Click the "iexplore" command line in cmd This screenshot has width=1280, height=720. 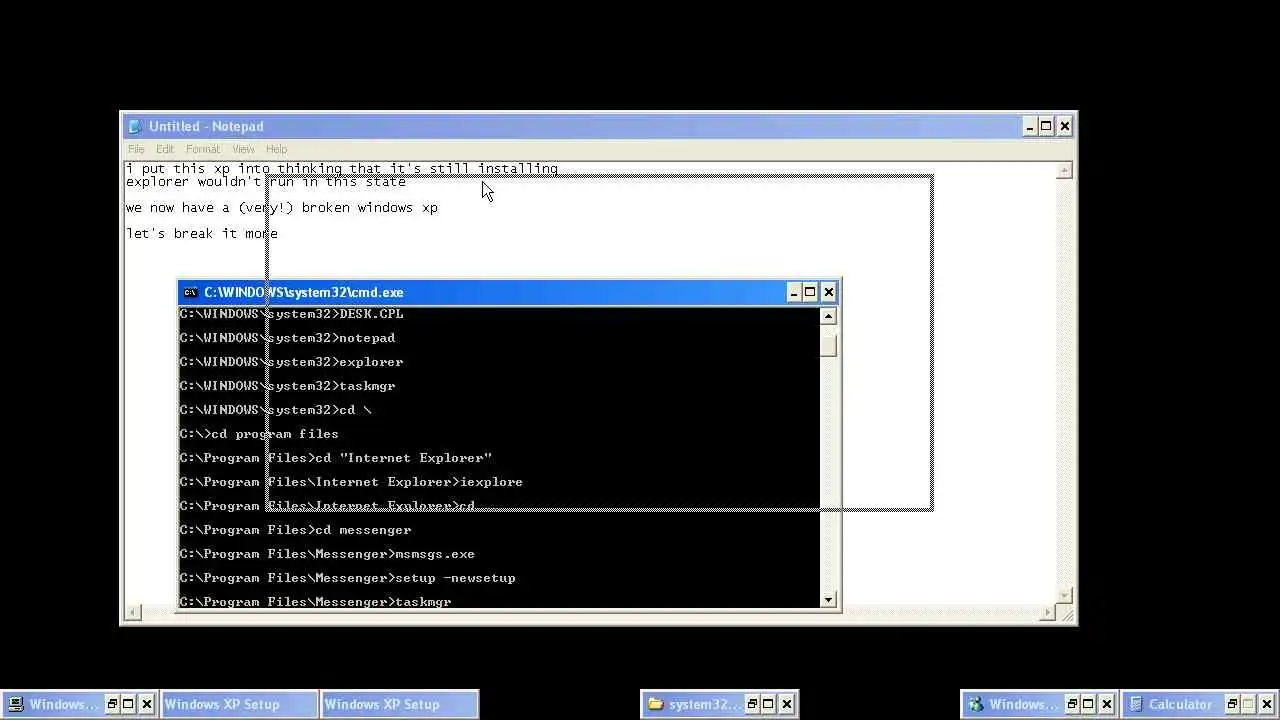click(x=352, y=482)
